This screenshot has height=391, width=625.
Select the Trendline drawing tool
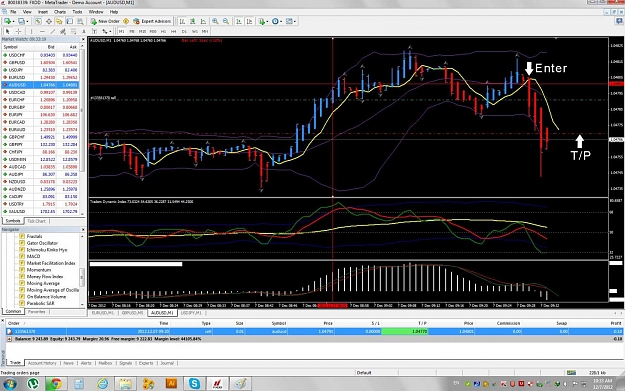pyautogui.click(x=52, y=31)
